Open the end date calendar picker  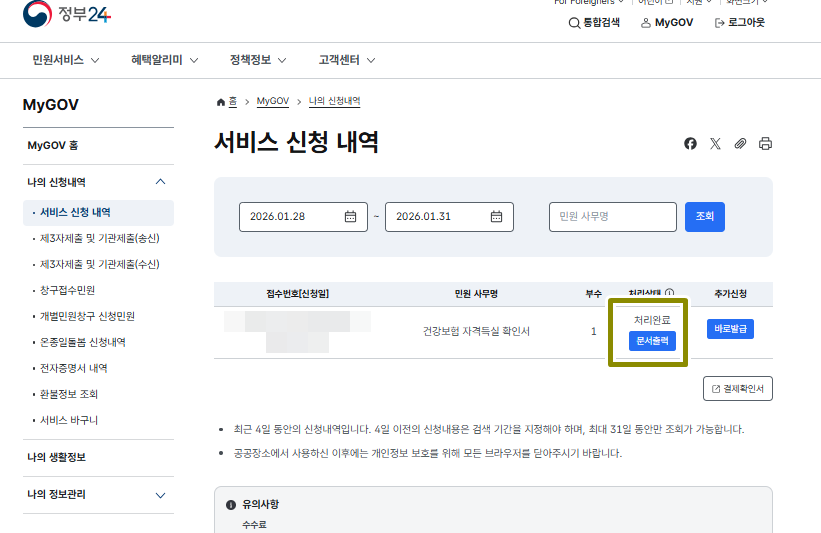pyautogui.click(x=496, y=216)
